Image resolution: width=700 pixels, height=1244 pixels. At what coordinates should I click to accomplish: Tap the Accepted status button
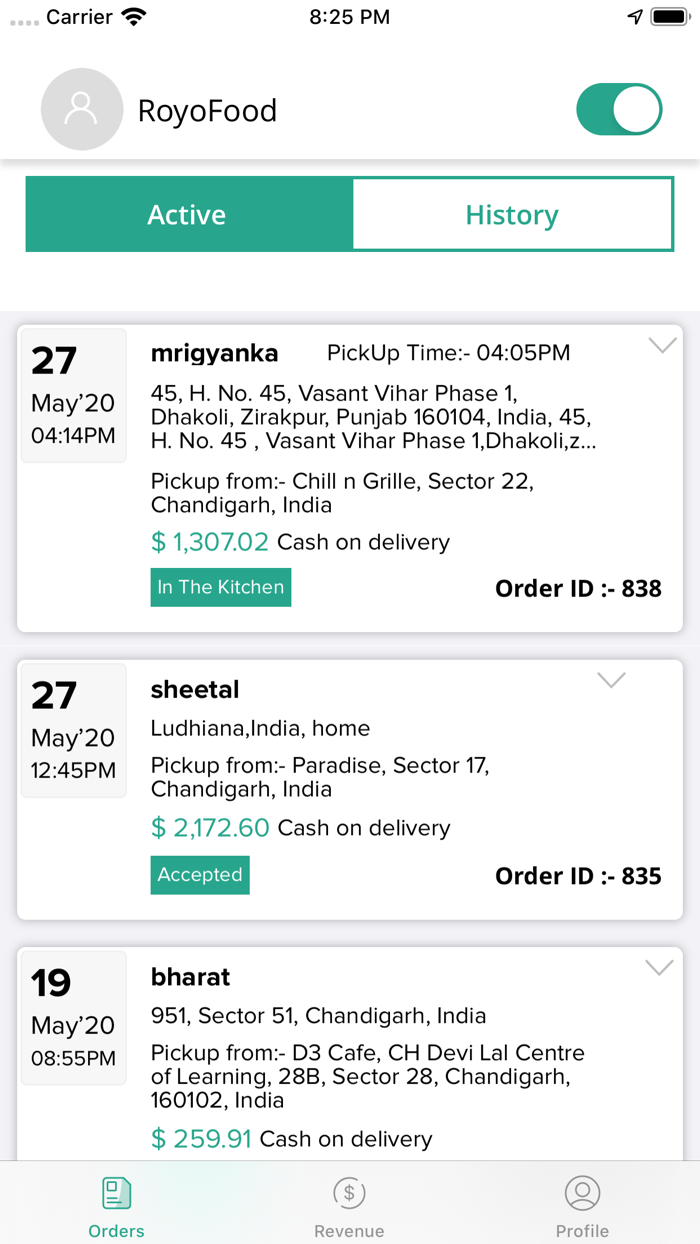point(200,874)
